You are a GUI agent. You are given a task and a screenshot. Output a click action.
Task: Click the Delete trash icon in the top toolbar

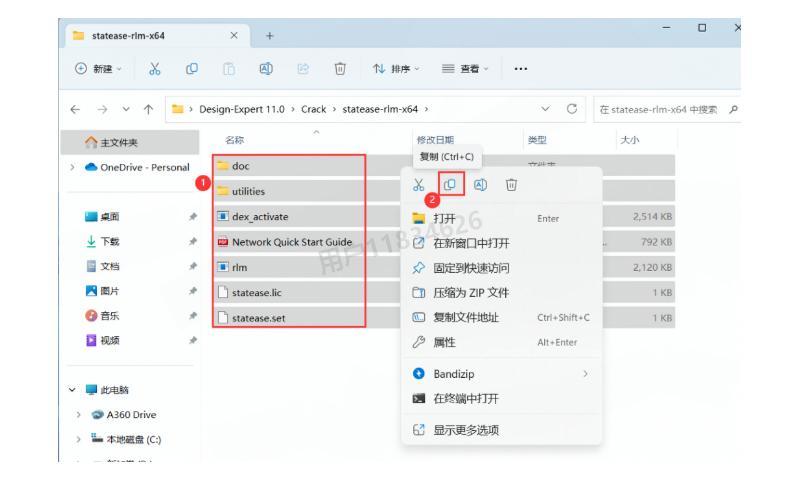coord(340,69)
